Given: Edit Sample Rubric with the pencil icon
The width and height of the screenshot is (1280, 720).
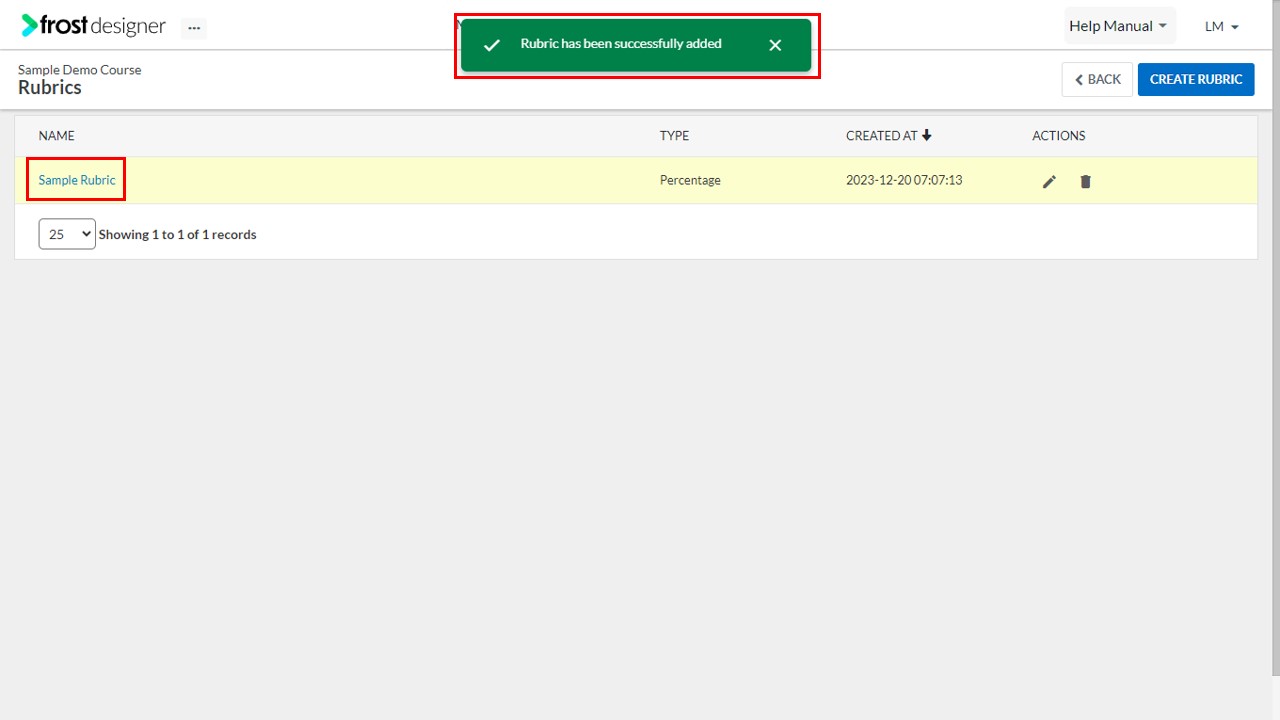Looking at the screenshot, I should [x=1049, y=181].
